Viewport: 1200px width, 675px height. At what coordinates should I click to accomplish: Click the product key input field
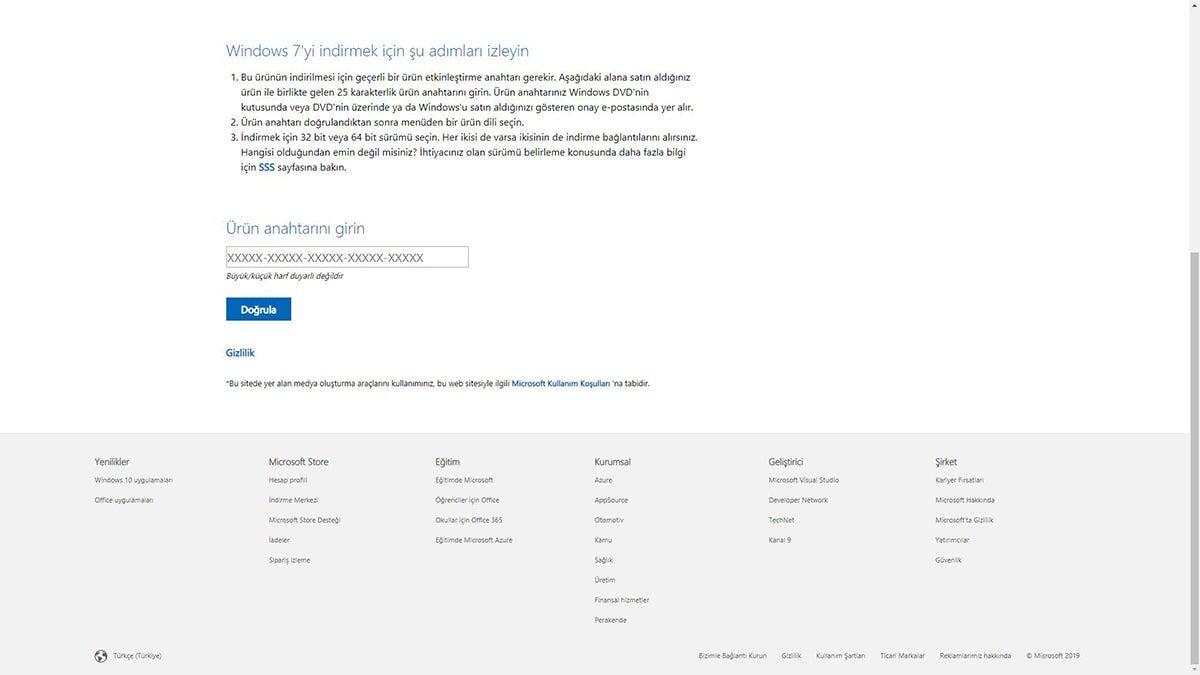tap(347, 257)
